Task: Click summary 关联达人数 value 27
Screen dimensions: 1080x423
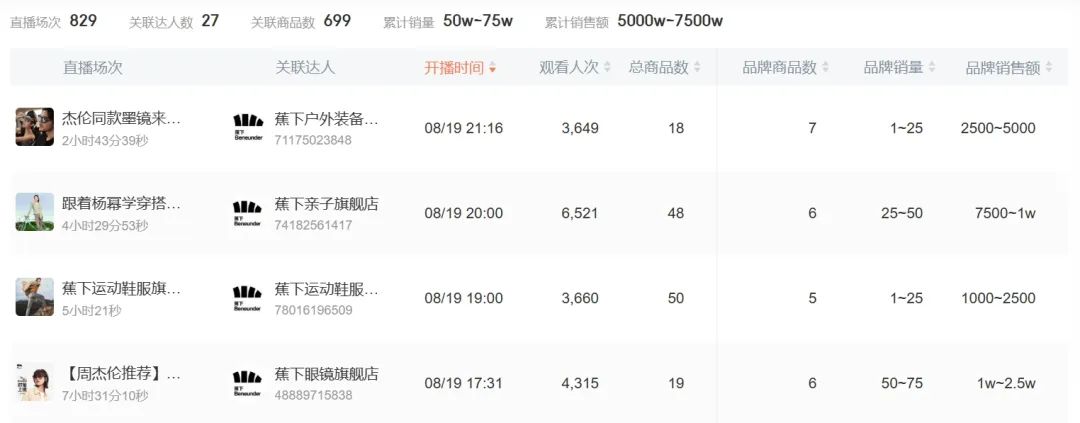Action: point(210,21)
